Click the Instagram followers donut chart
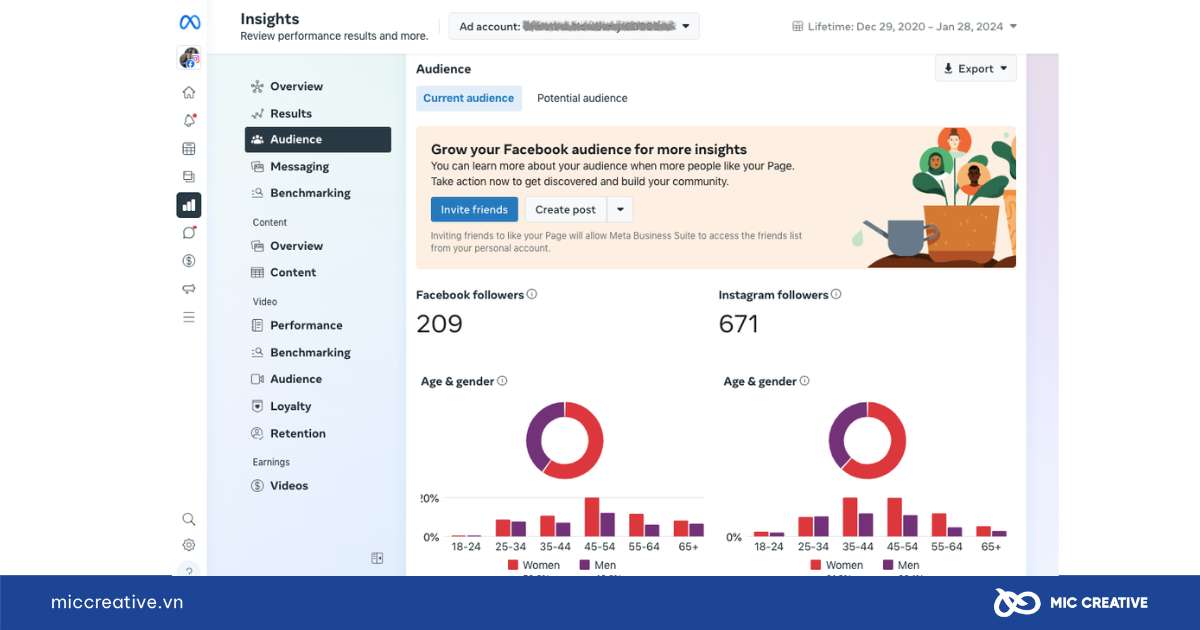The width and height of the screenshot is (1200, 630). tap(867, 440)
